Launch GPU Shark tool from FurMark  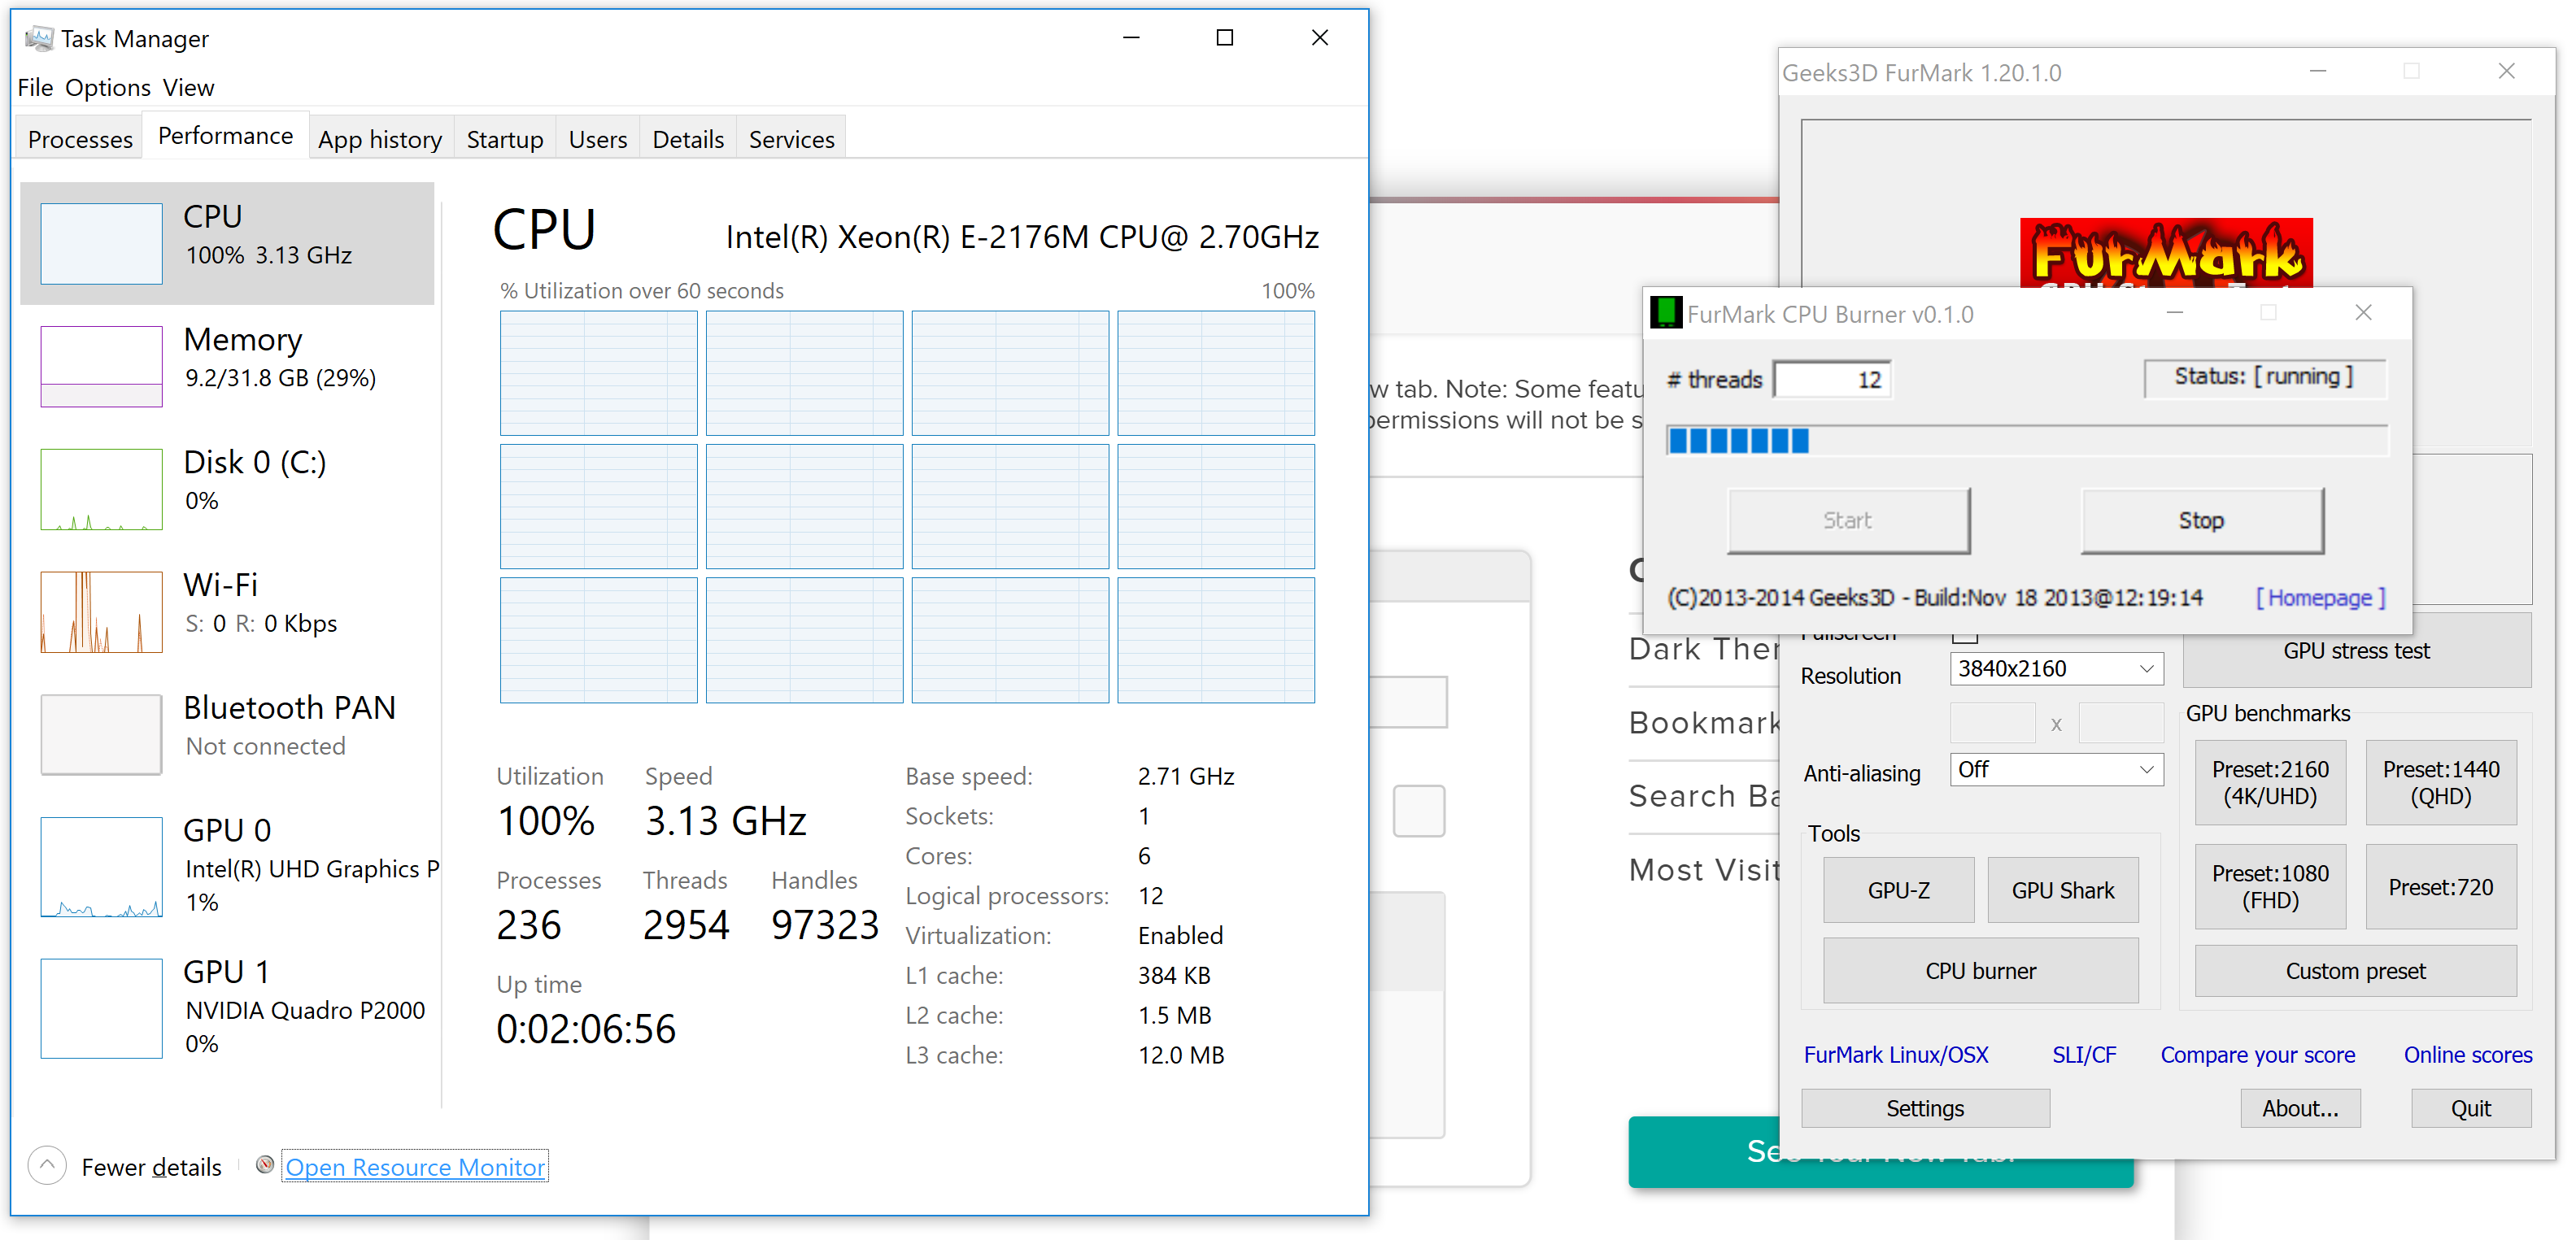pos(2062,890)
